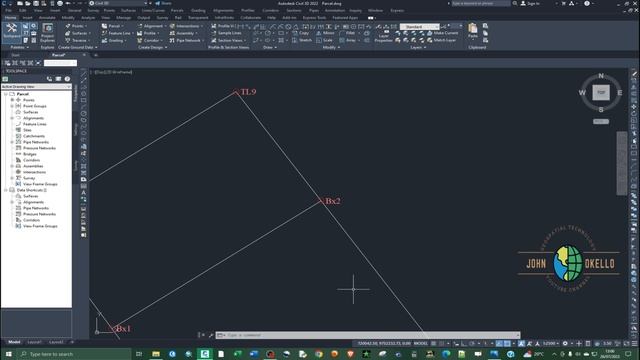The width and height of the screenshot is (640, 360).
Task: Expand the Points node in Toolspace
Action: coord(12,100)
